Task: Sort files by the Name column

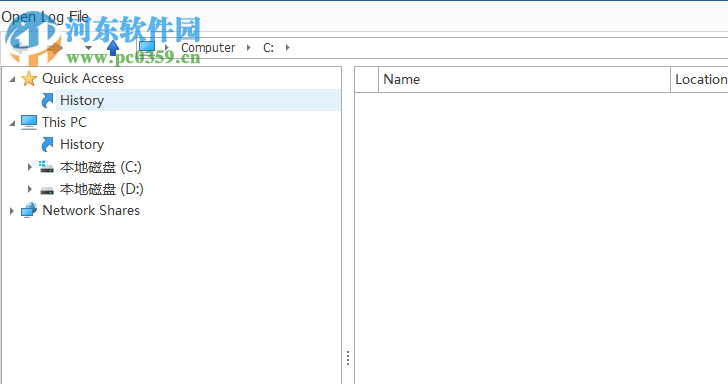Action: (524, 79)
